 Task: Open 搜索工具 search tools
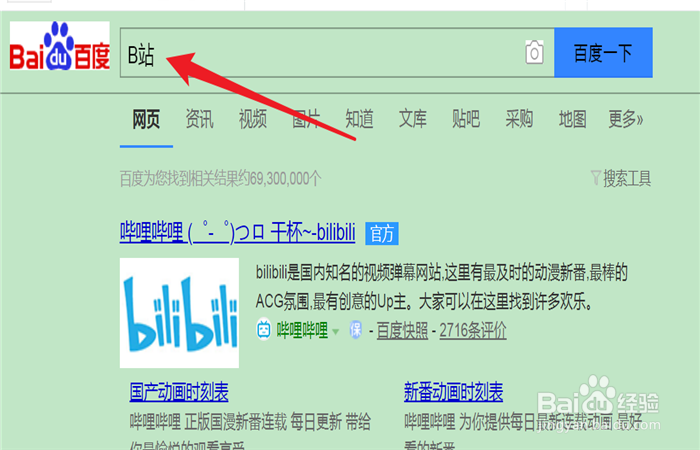tap(627, 179)
